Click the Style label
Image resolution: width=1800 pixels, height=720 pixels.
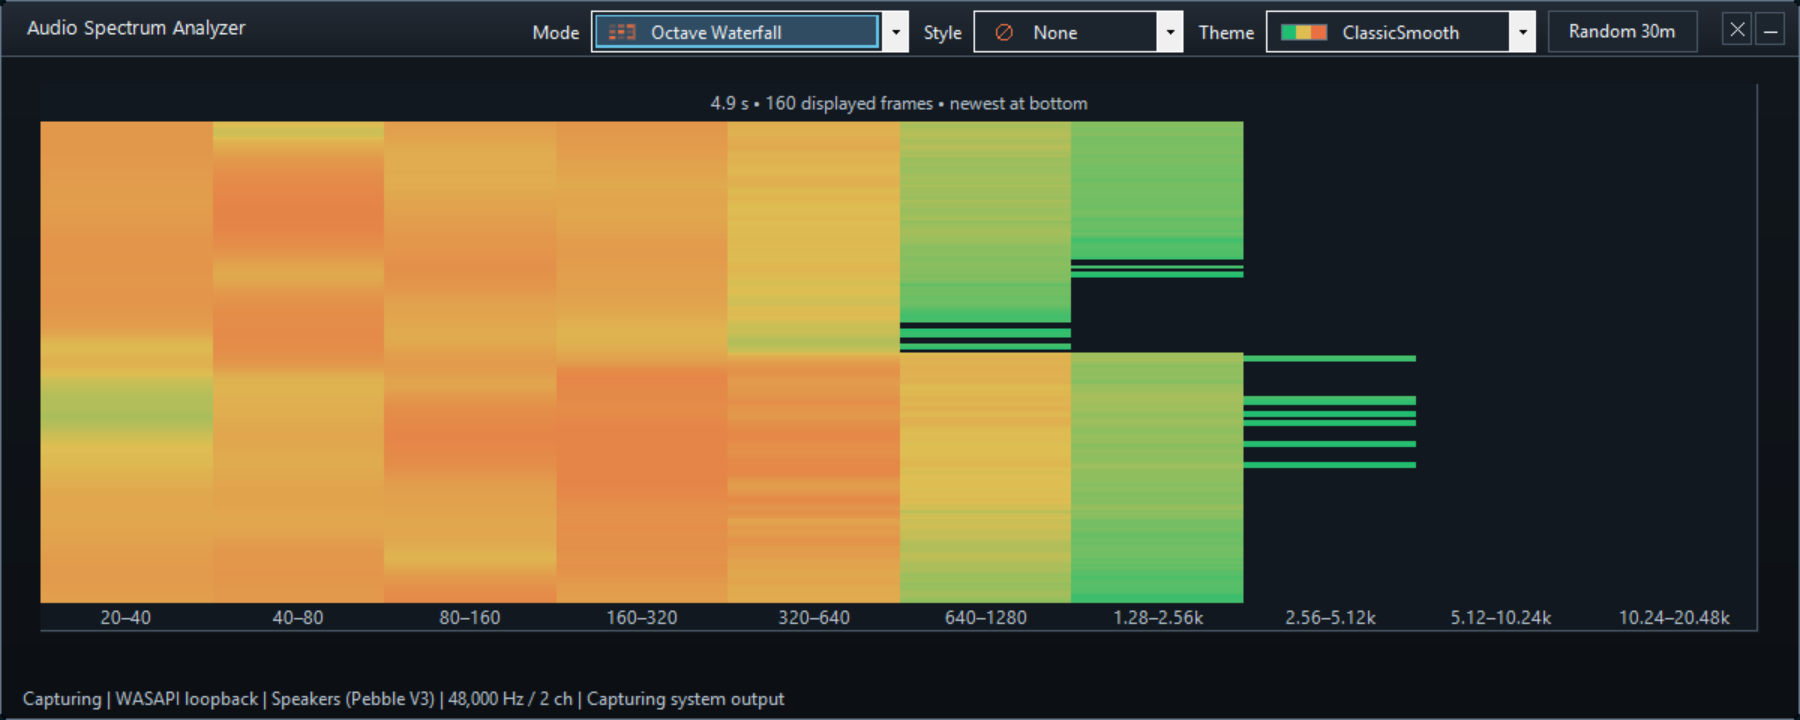942,33
